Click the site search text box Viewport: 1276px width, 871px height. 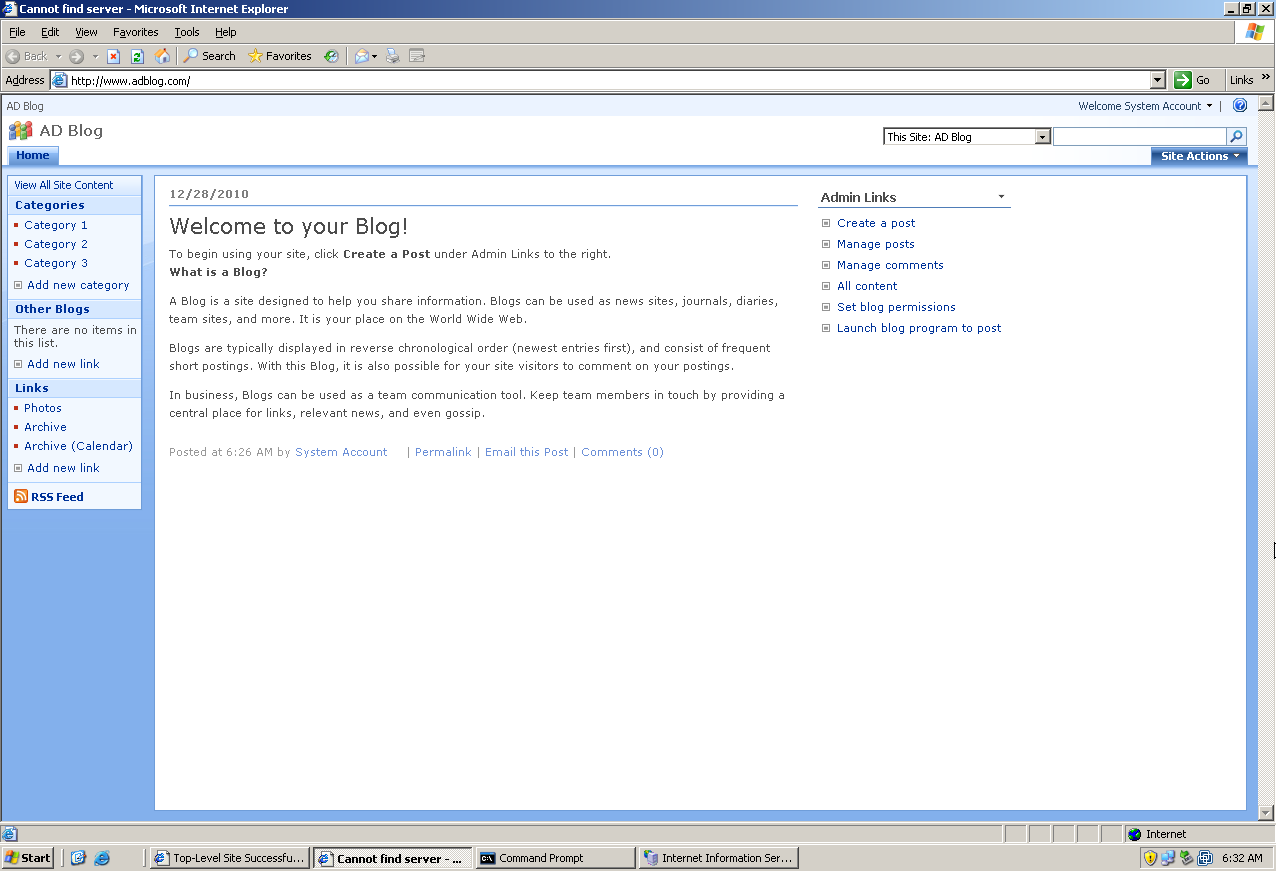click(x=1139, y=137)
